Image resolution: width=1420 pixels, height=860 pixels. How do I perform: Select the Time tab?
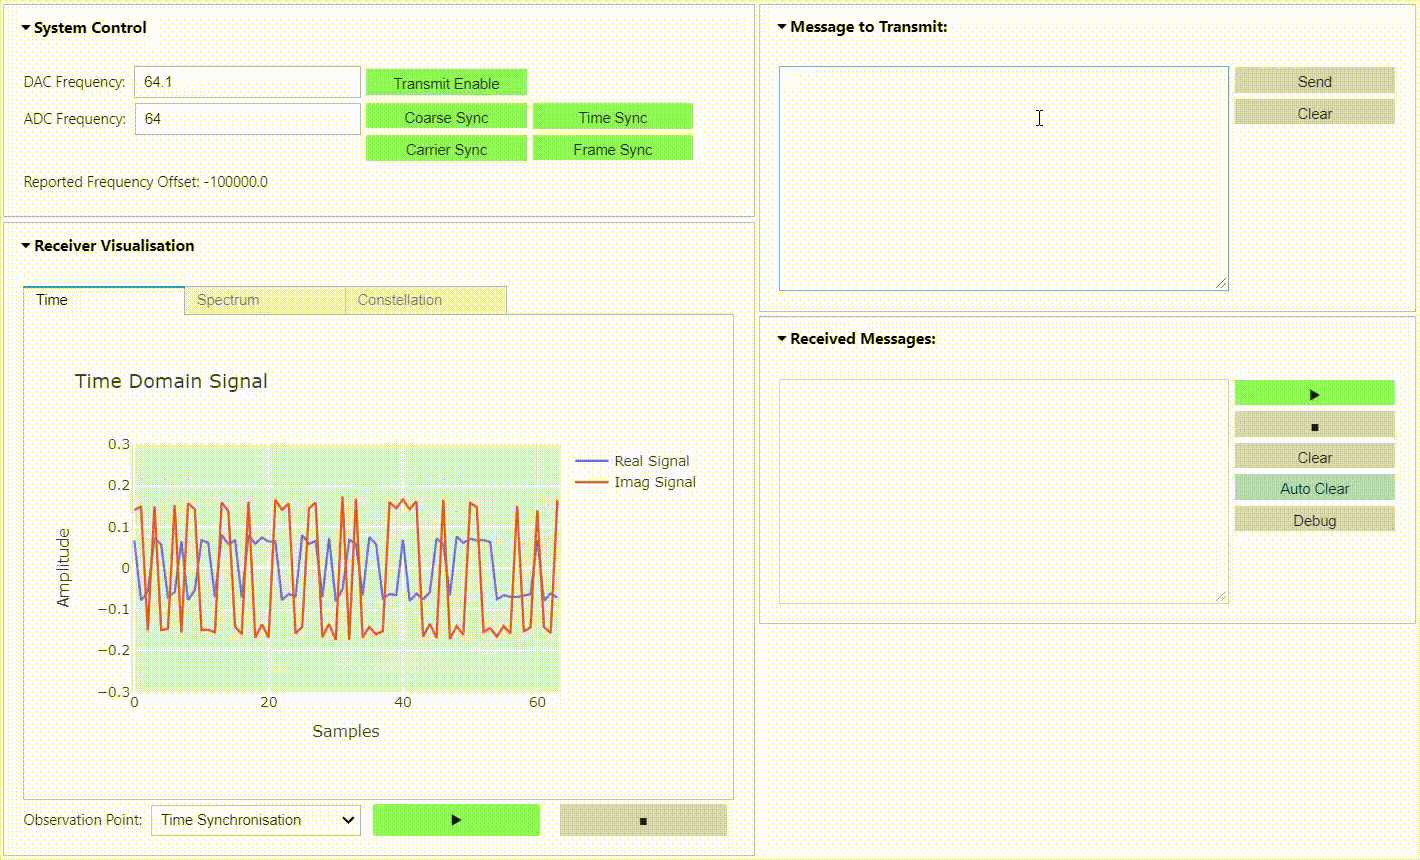click(x=104, y=300)
